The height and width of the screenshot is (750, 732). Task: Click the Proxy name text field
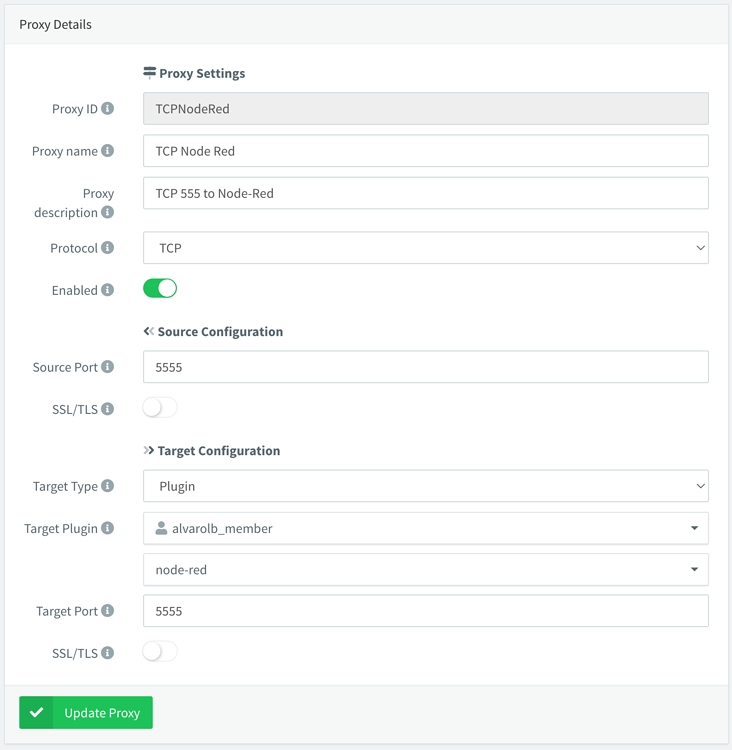tap(425, 151)
